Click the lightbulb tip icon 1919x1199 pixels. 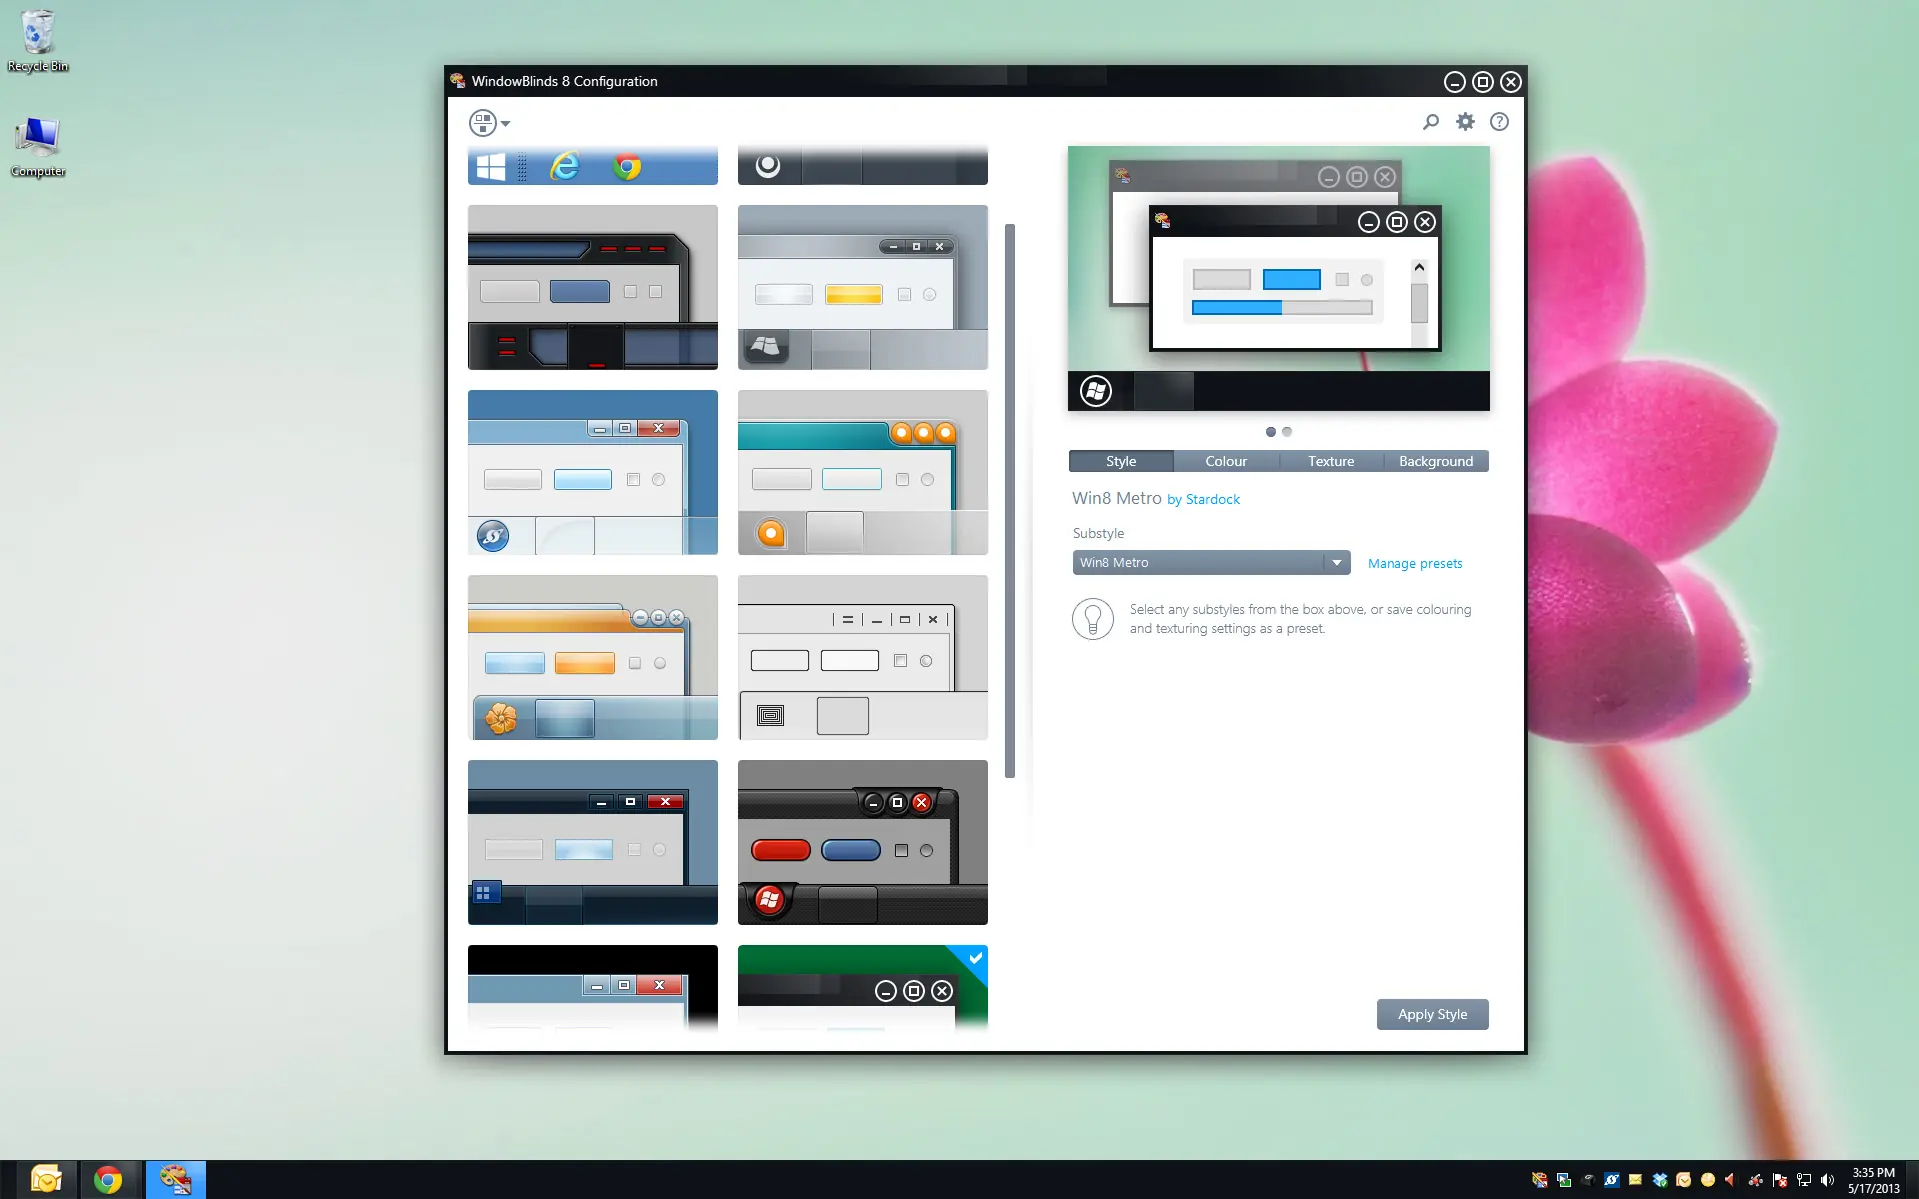point(1093,619)
